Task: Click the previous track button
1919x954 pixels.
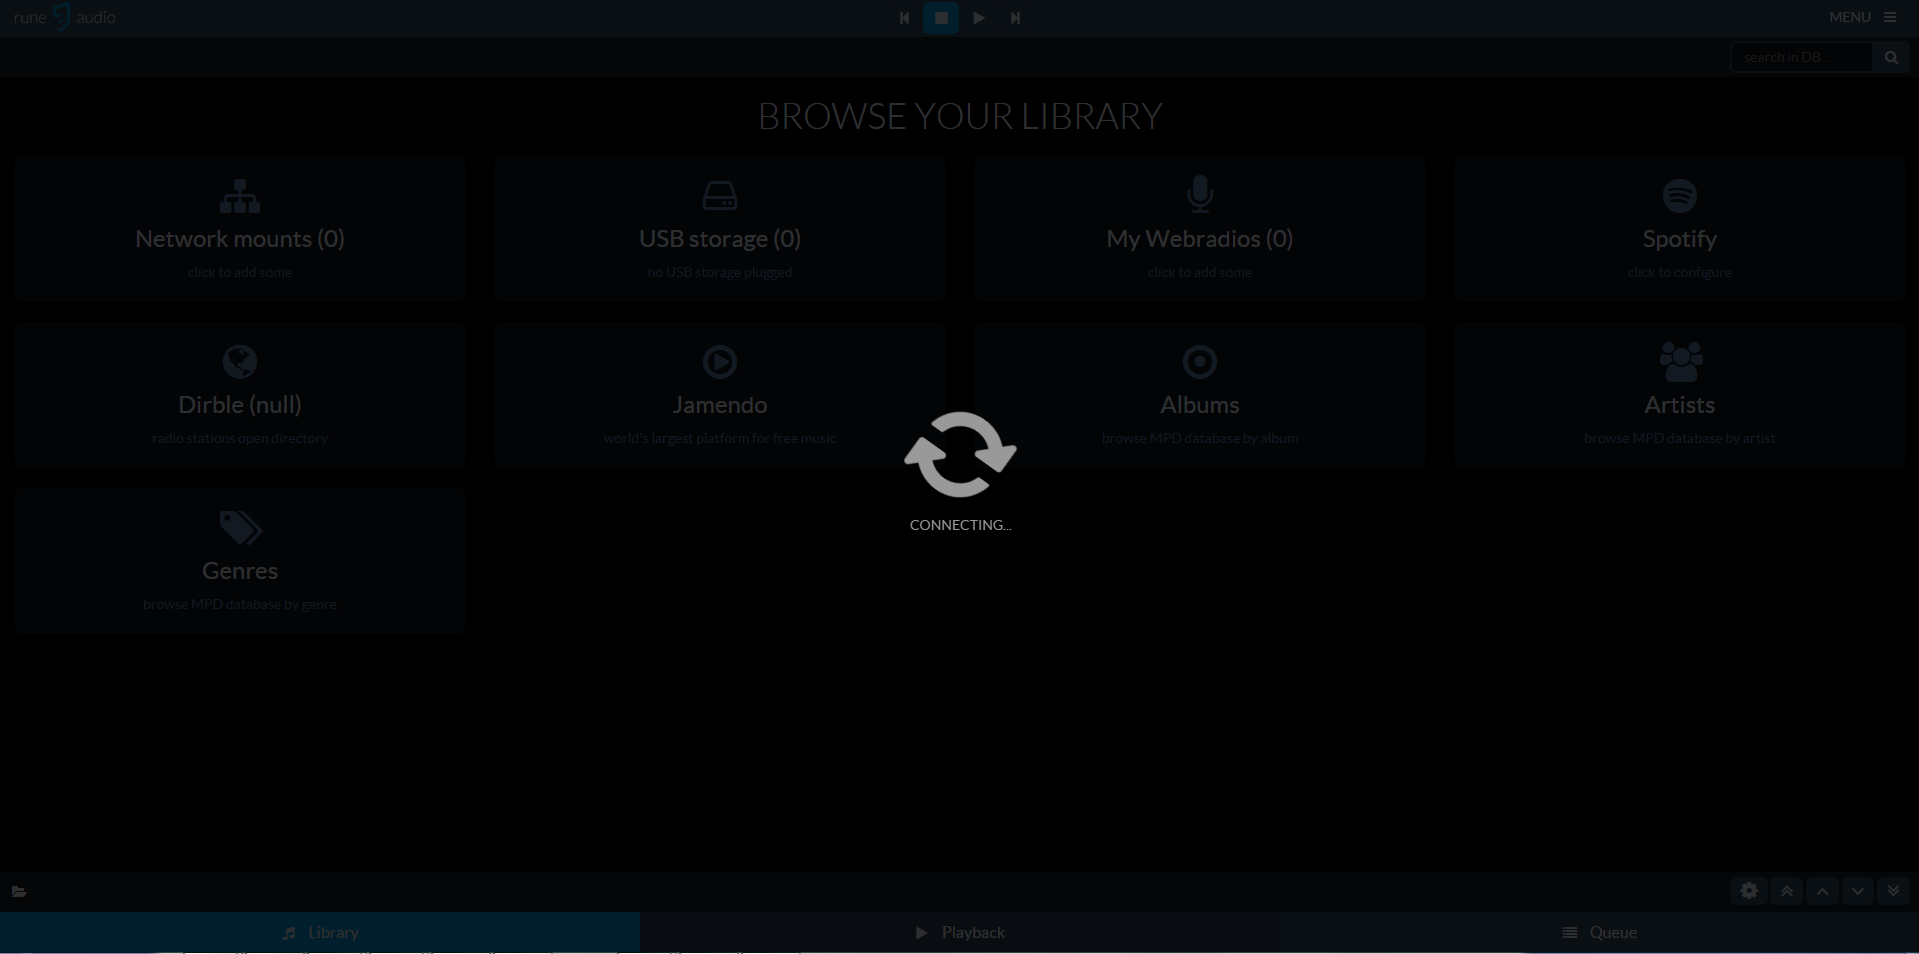Action: (x=904, y=18)
